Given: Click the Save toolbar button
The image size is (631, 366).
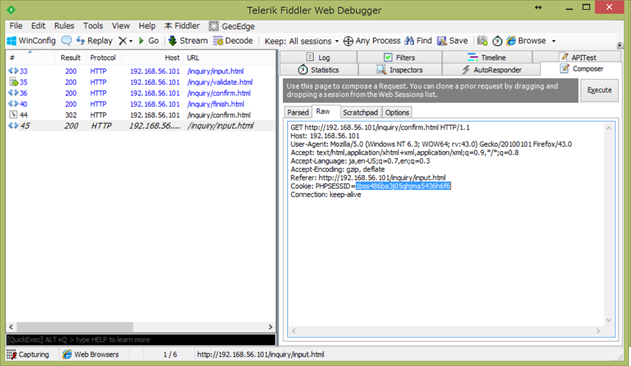Looking at the screenshot, I should point(452,41).
